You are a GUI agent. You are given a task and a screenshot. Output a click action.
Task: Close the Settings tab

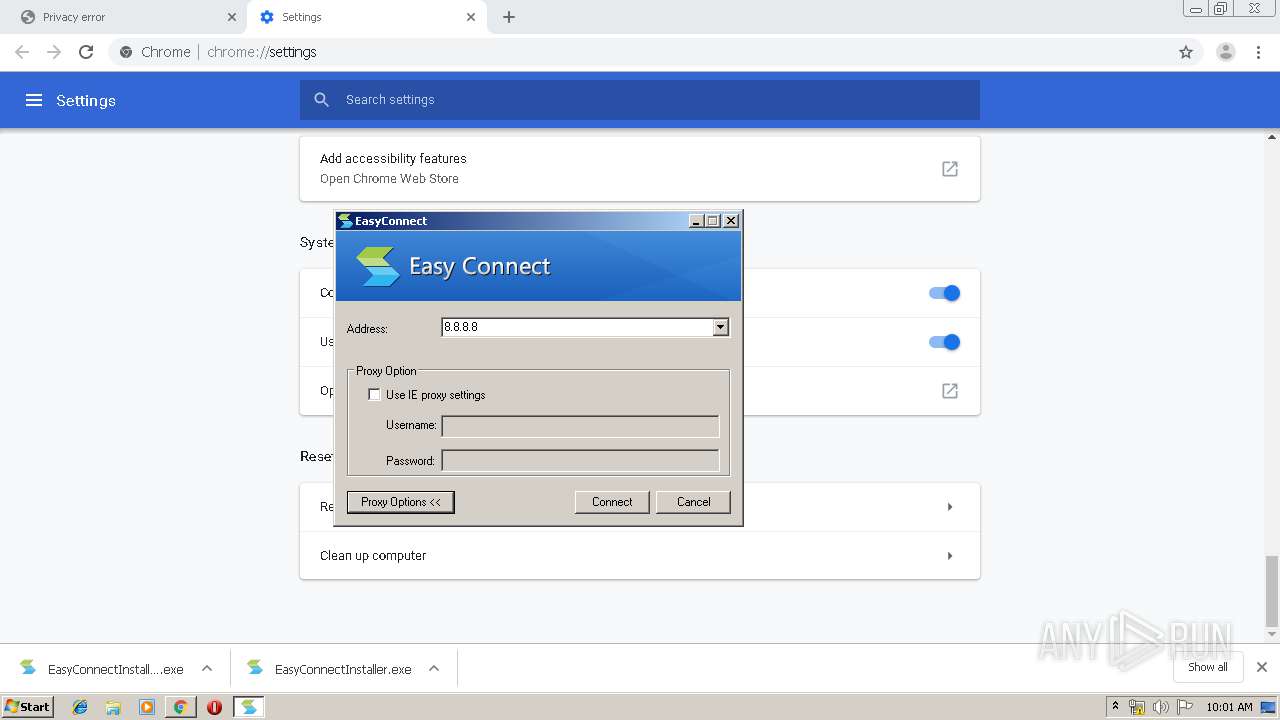tap(471, 17)
